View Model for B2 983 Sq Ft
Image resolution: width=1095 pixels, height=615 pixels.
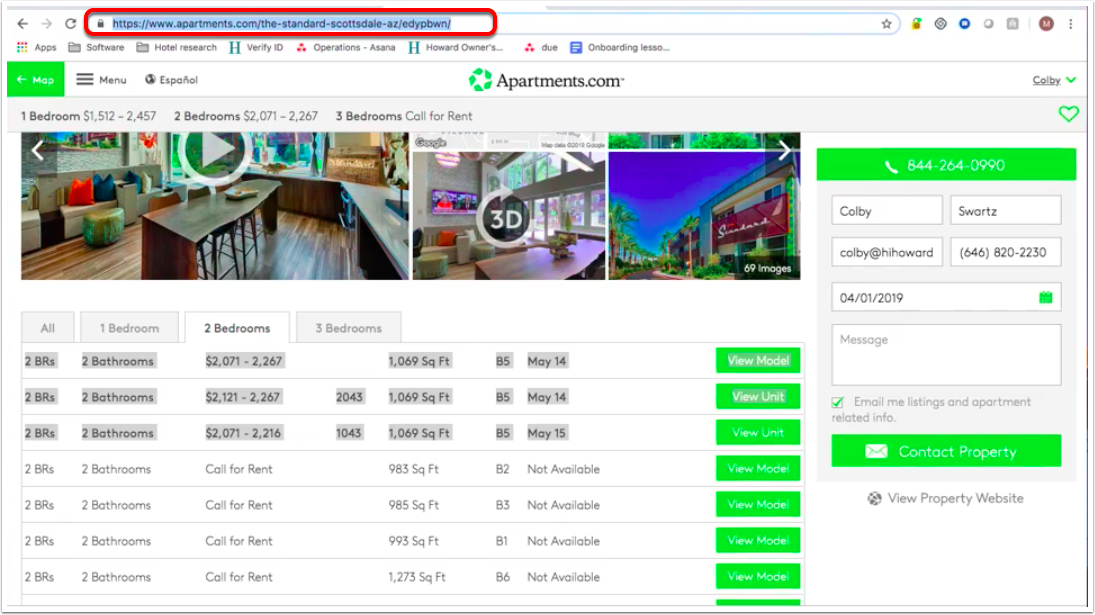(758, 469)
